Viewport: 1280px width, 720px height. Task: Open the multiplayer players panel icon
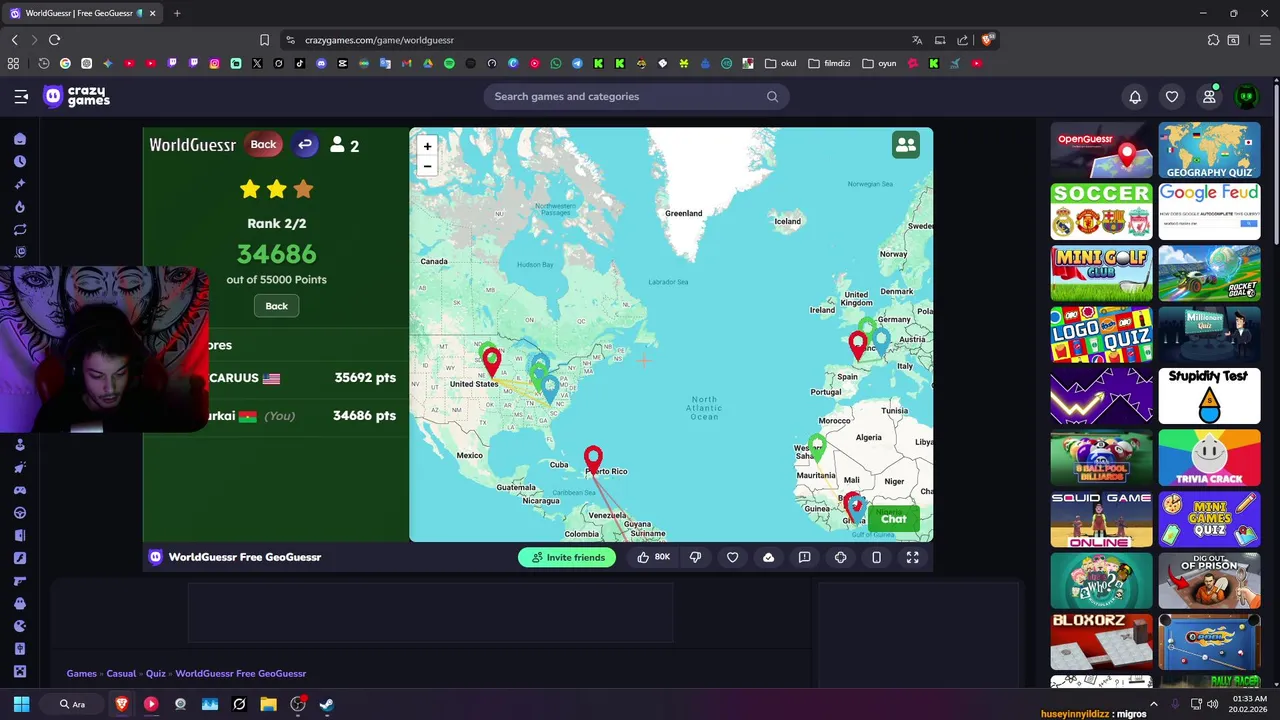[x=905, y=145]
